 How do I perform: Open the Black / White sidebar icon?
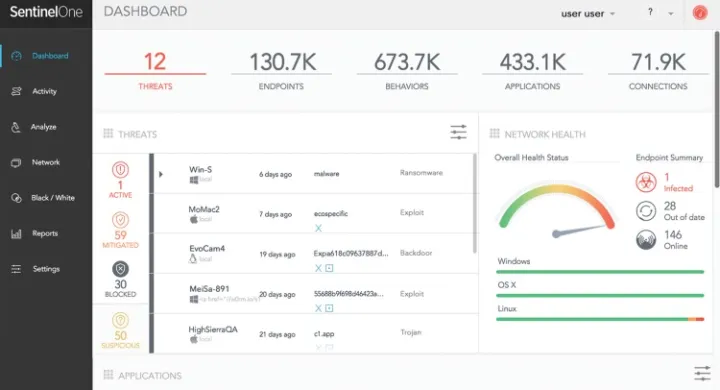(17, 198)
